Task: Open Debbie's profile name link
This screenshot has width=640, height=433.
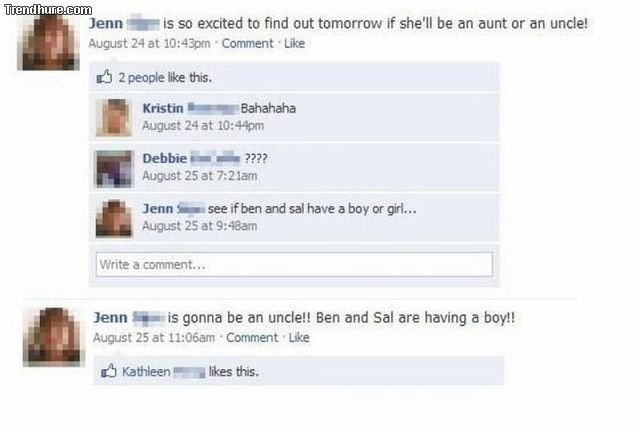Action: 165,158
